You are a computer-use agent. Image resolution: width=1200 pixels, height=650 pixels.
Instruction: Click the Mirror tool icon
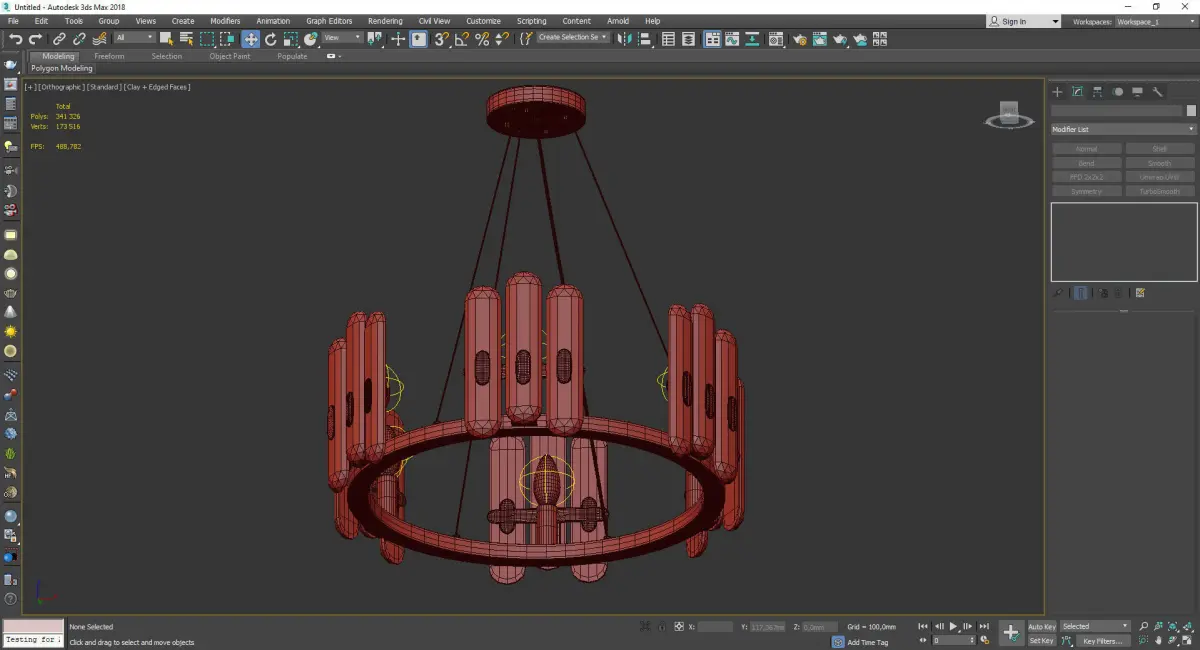pyautogui.click(x=623, y=39)
